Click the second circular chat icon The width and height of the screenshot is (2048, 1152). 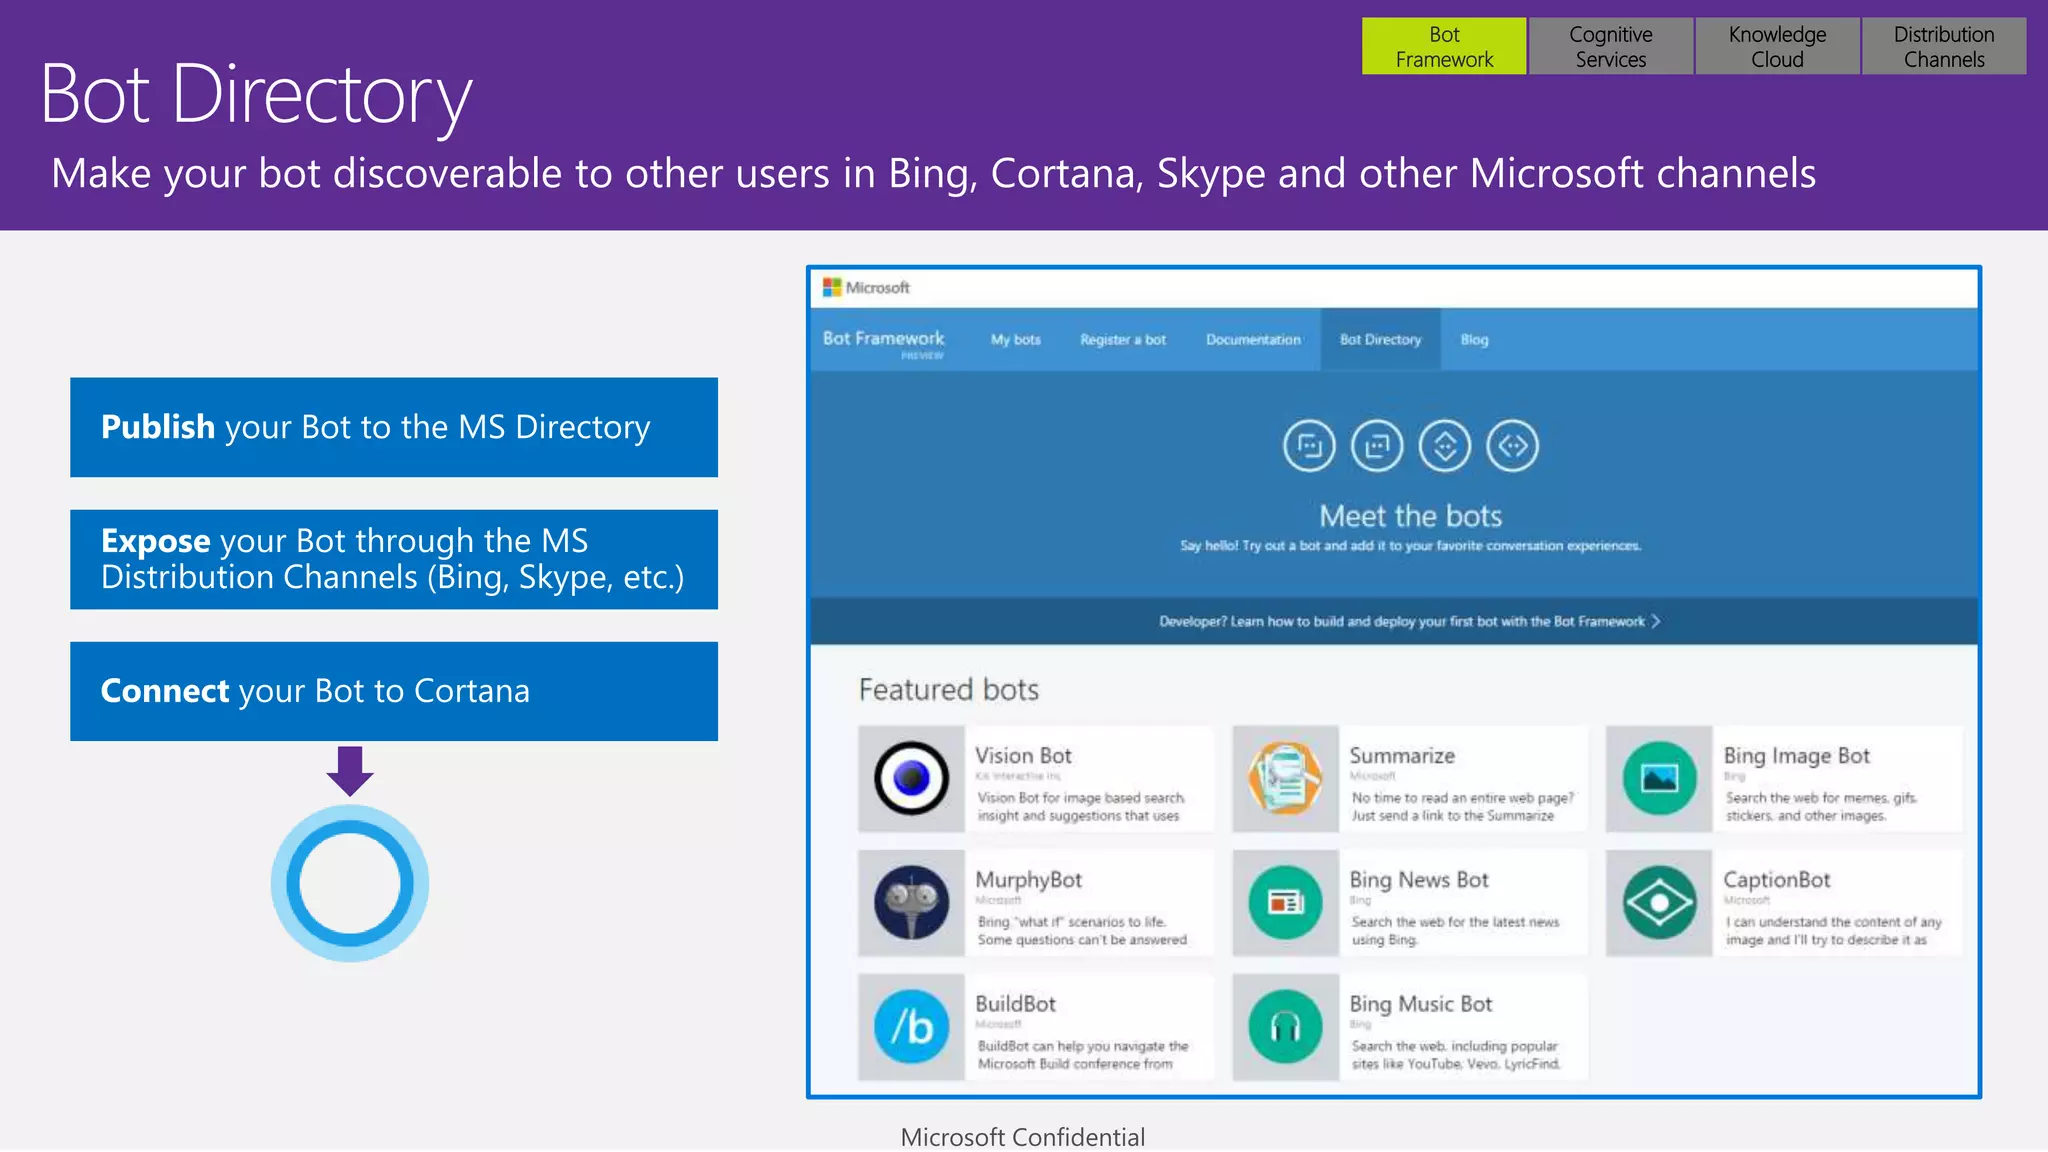1377,446
